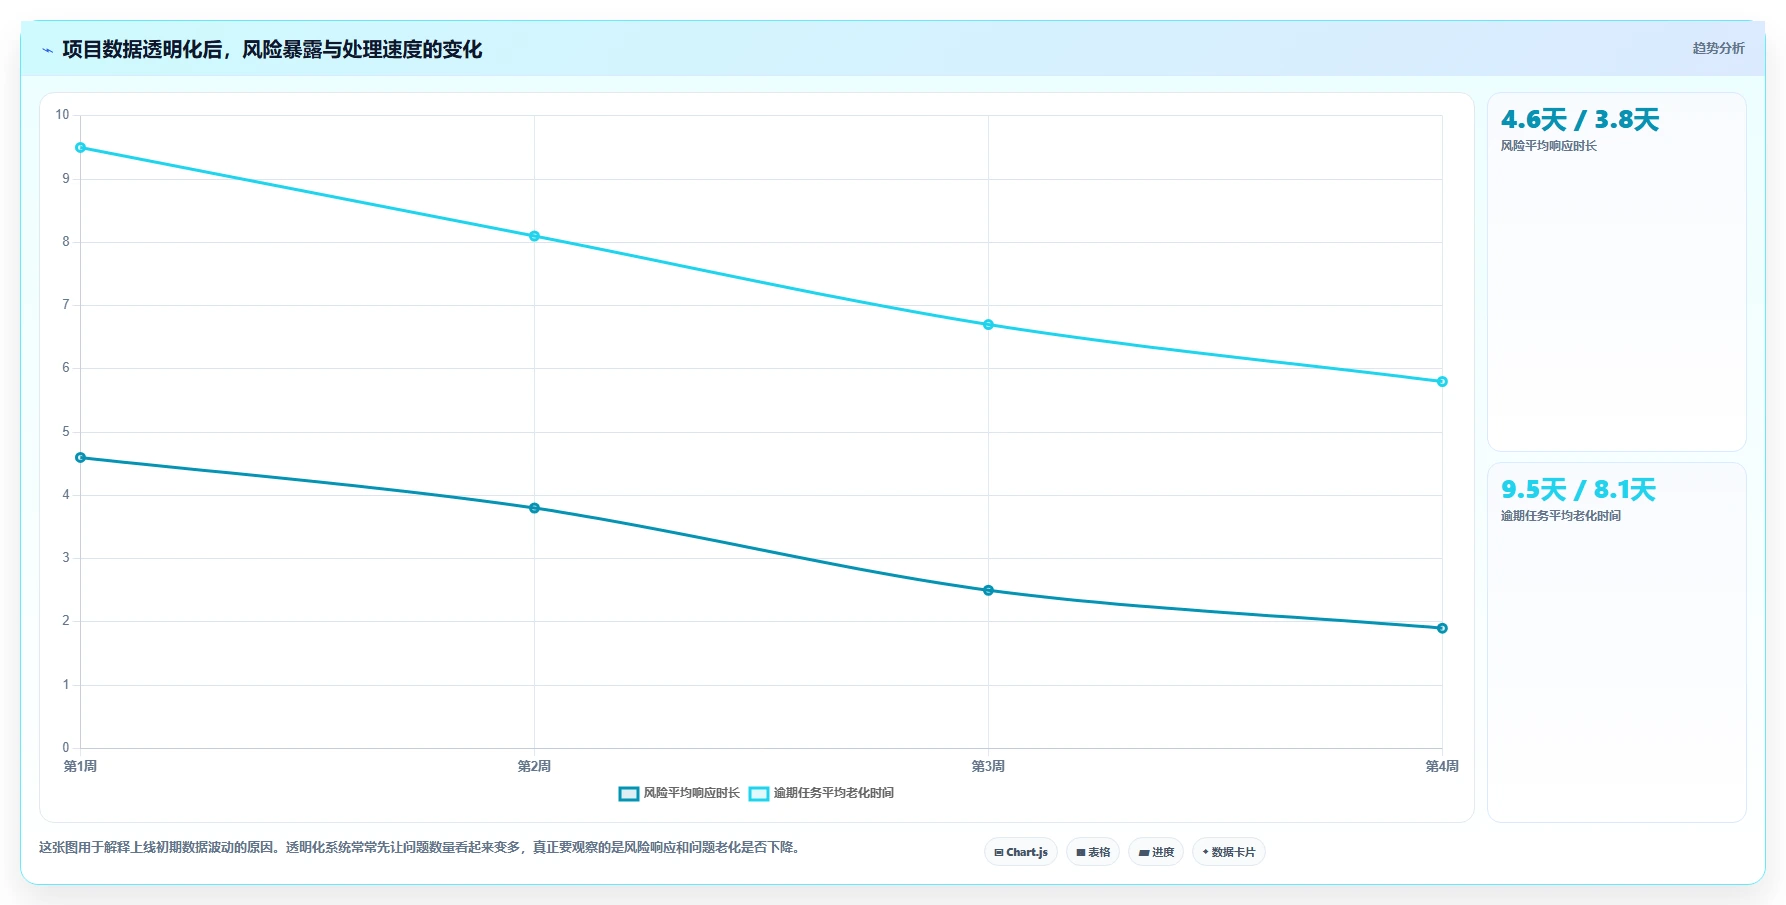The image size is (1786, 905).
Task: Click the y-axis label 0
Action: point(66,748)
